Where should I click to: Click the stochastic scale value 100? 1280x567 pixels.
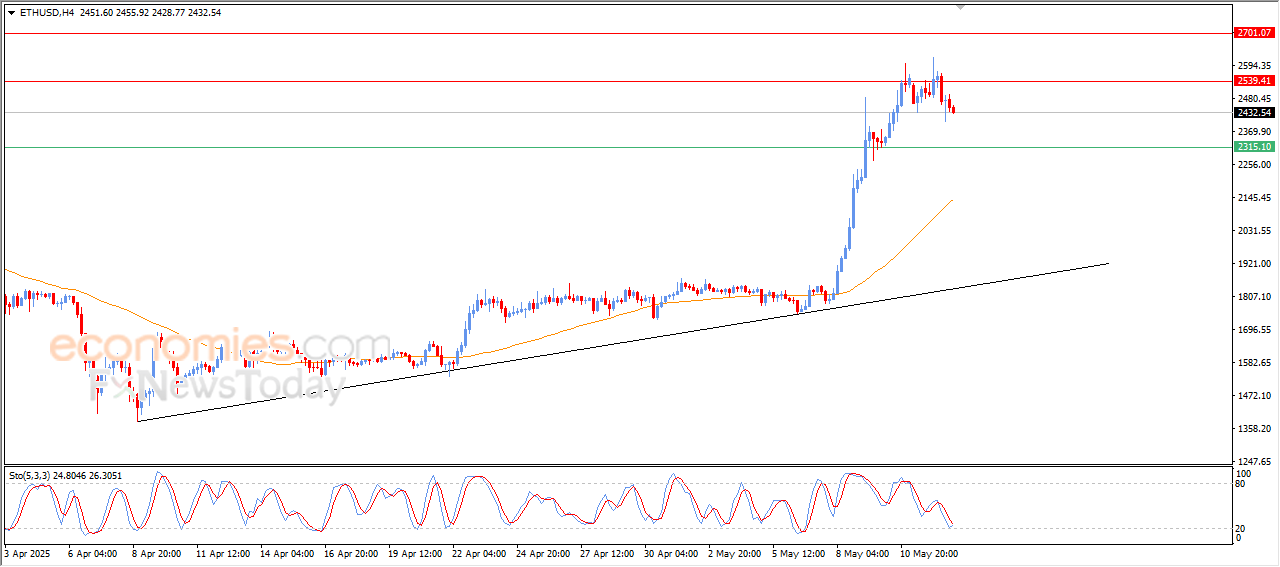click(x=1244, y=474)
